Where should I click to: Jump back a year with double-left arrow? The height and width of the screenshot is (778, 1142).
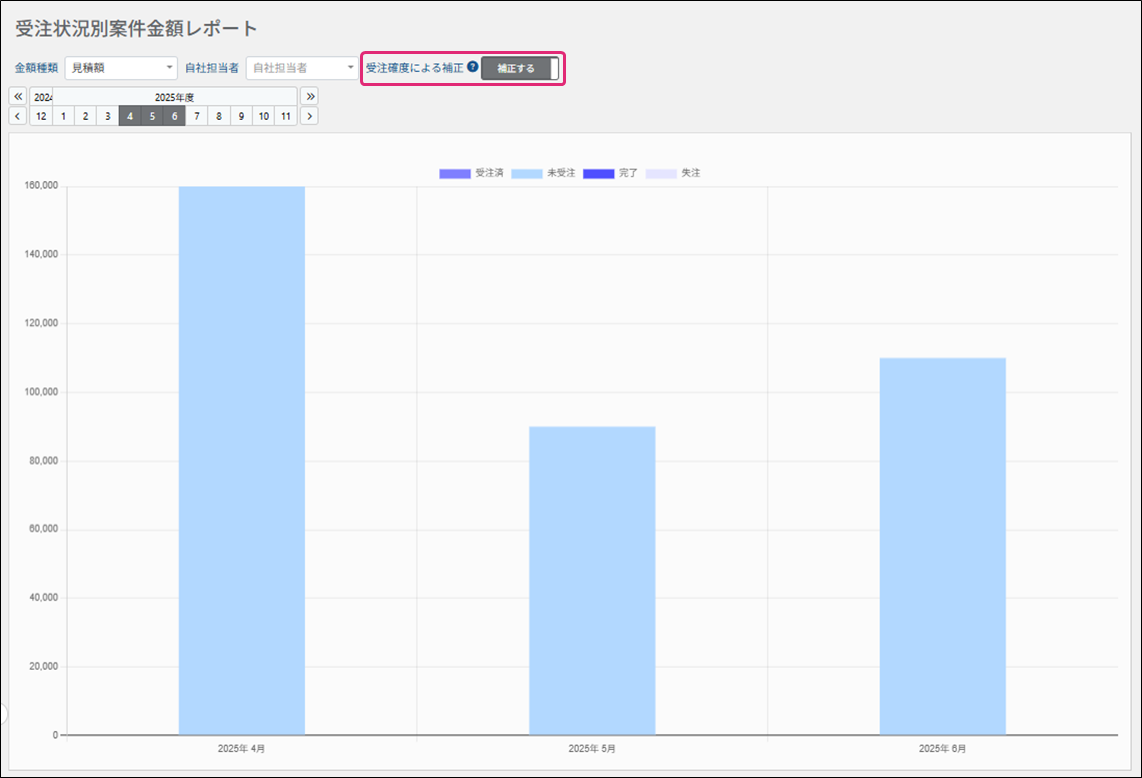tap(18, 96)
